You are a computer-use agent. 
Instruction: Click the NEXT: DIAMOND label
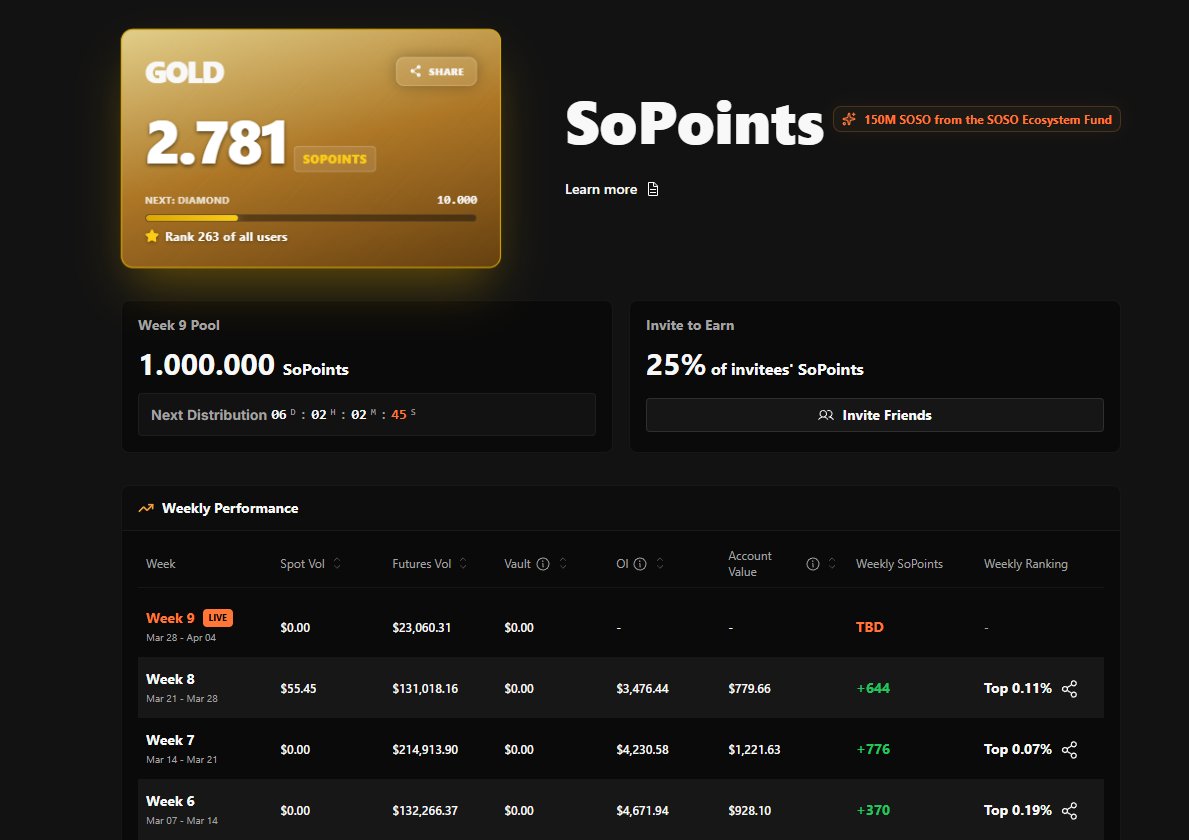click(187, 200)
